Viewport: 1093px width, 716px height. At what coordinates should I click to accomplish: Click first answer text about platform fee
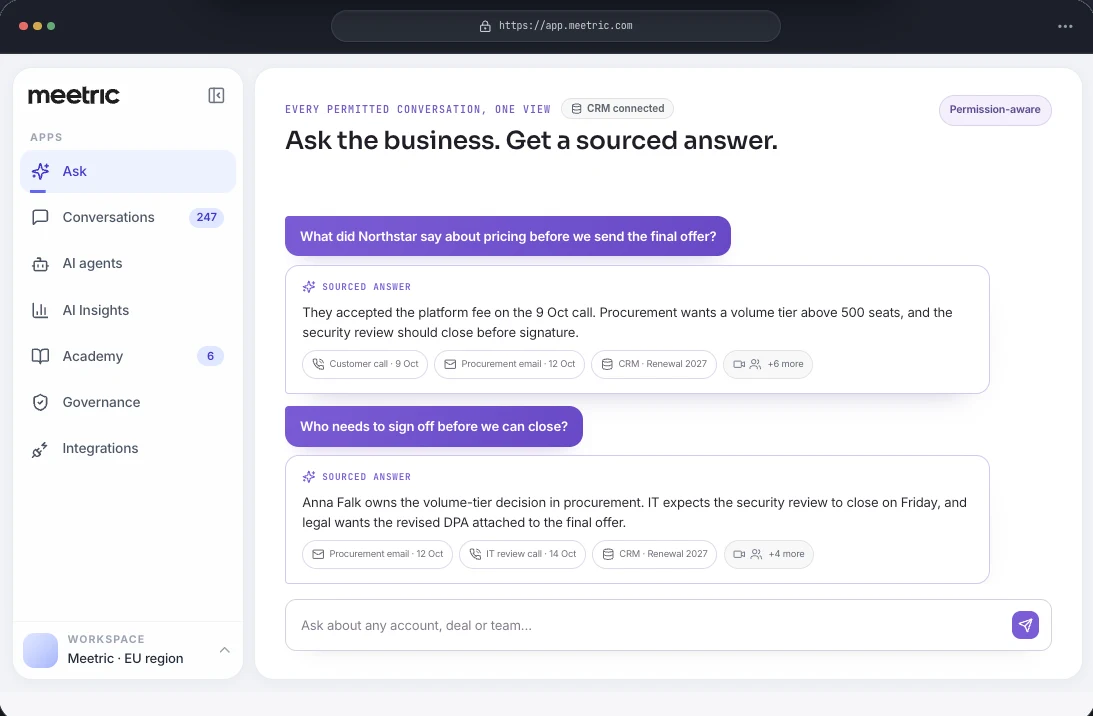pyautogui.click(x=627, y=322)
